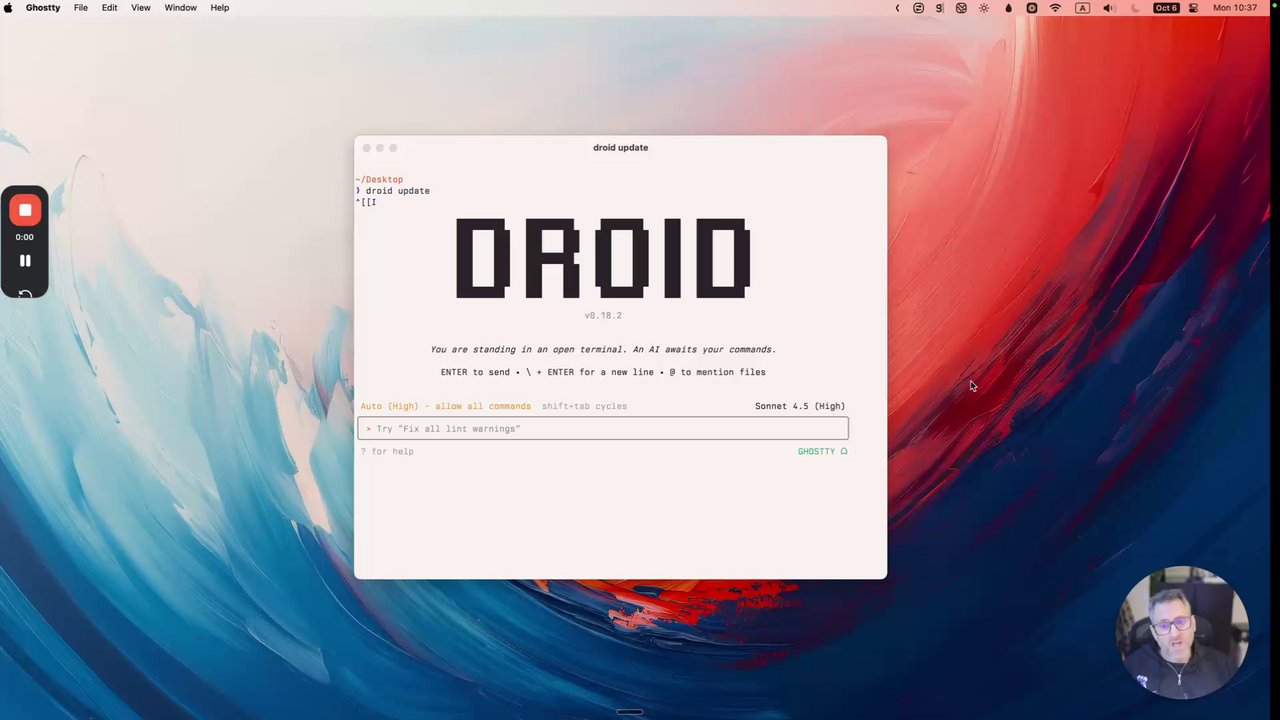The width and height of the screenshot is (1280, 720).
Task: Click the sun brightness menu bar icon
Action: tap(984, 8)
